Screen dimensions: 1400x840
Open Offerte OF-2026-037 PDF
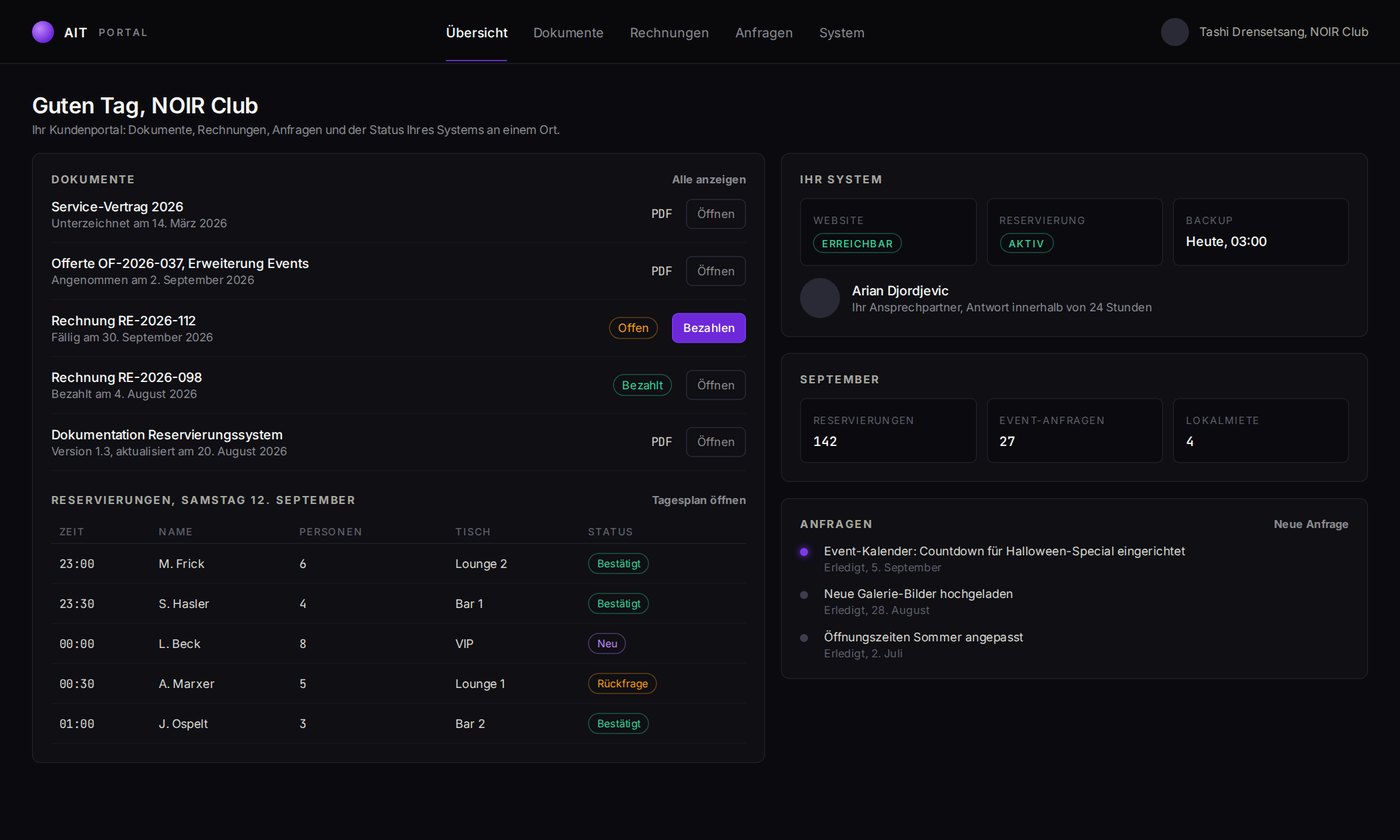point(716,271)
